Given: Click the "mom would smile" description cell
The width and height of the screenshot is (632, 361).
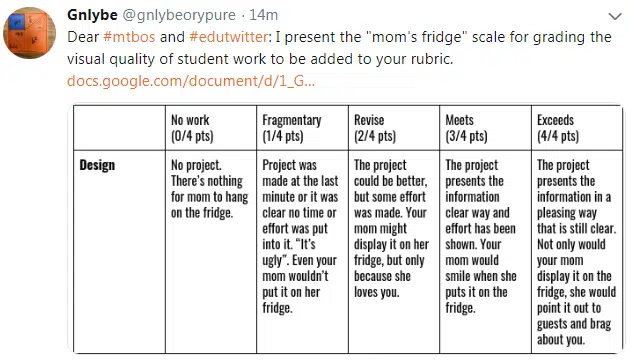Looking at the screenshot, I should (x=485, y=252).
